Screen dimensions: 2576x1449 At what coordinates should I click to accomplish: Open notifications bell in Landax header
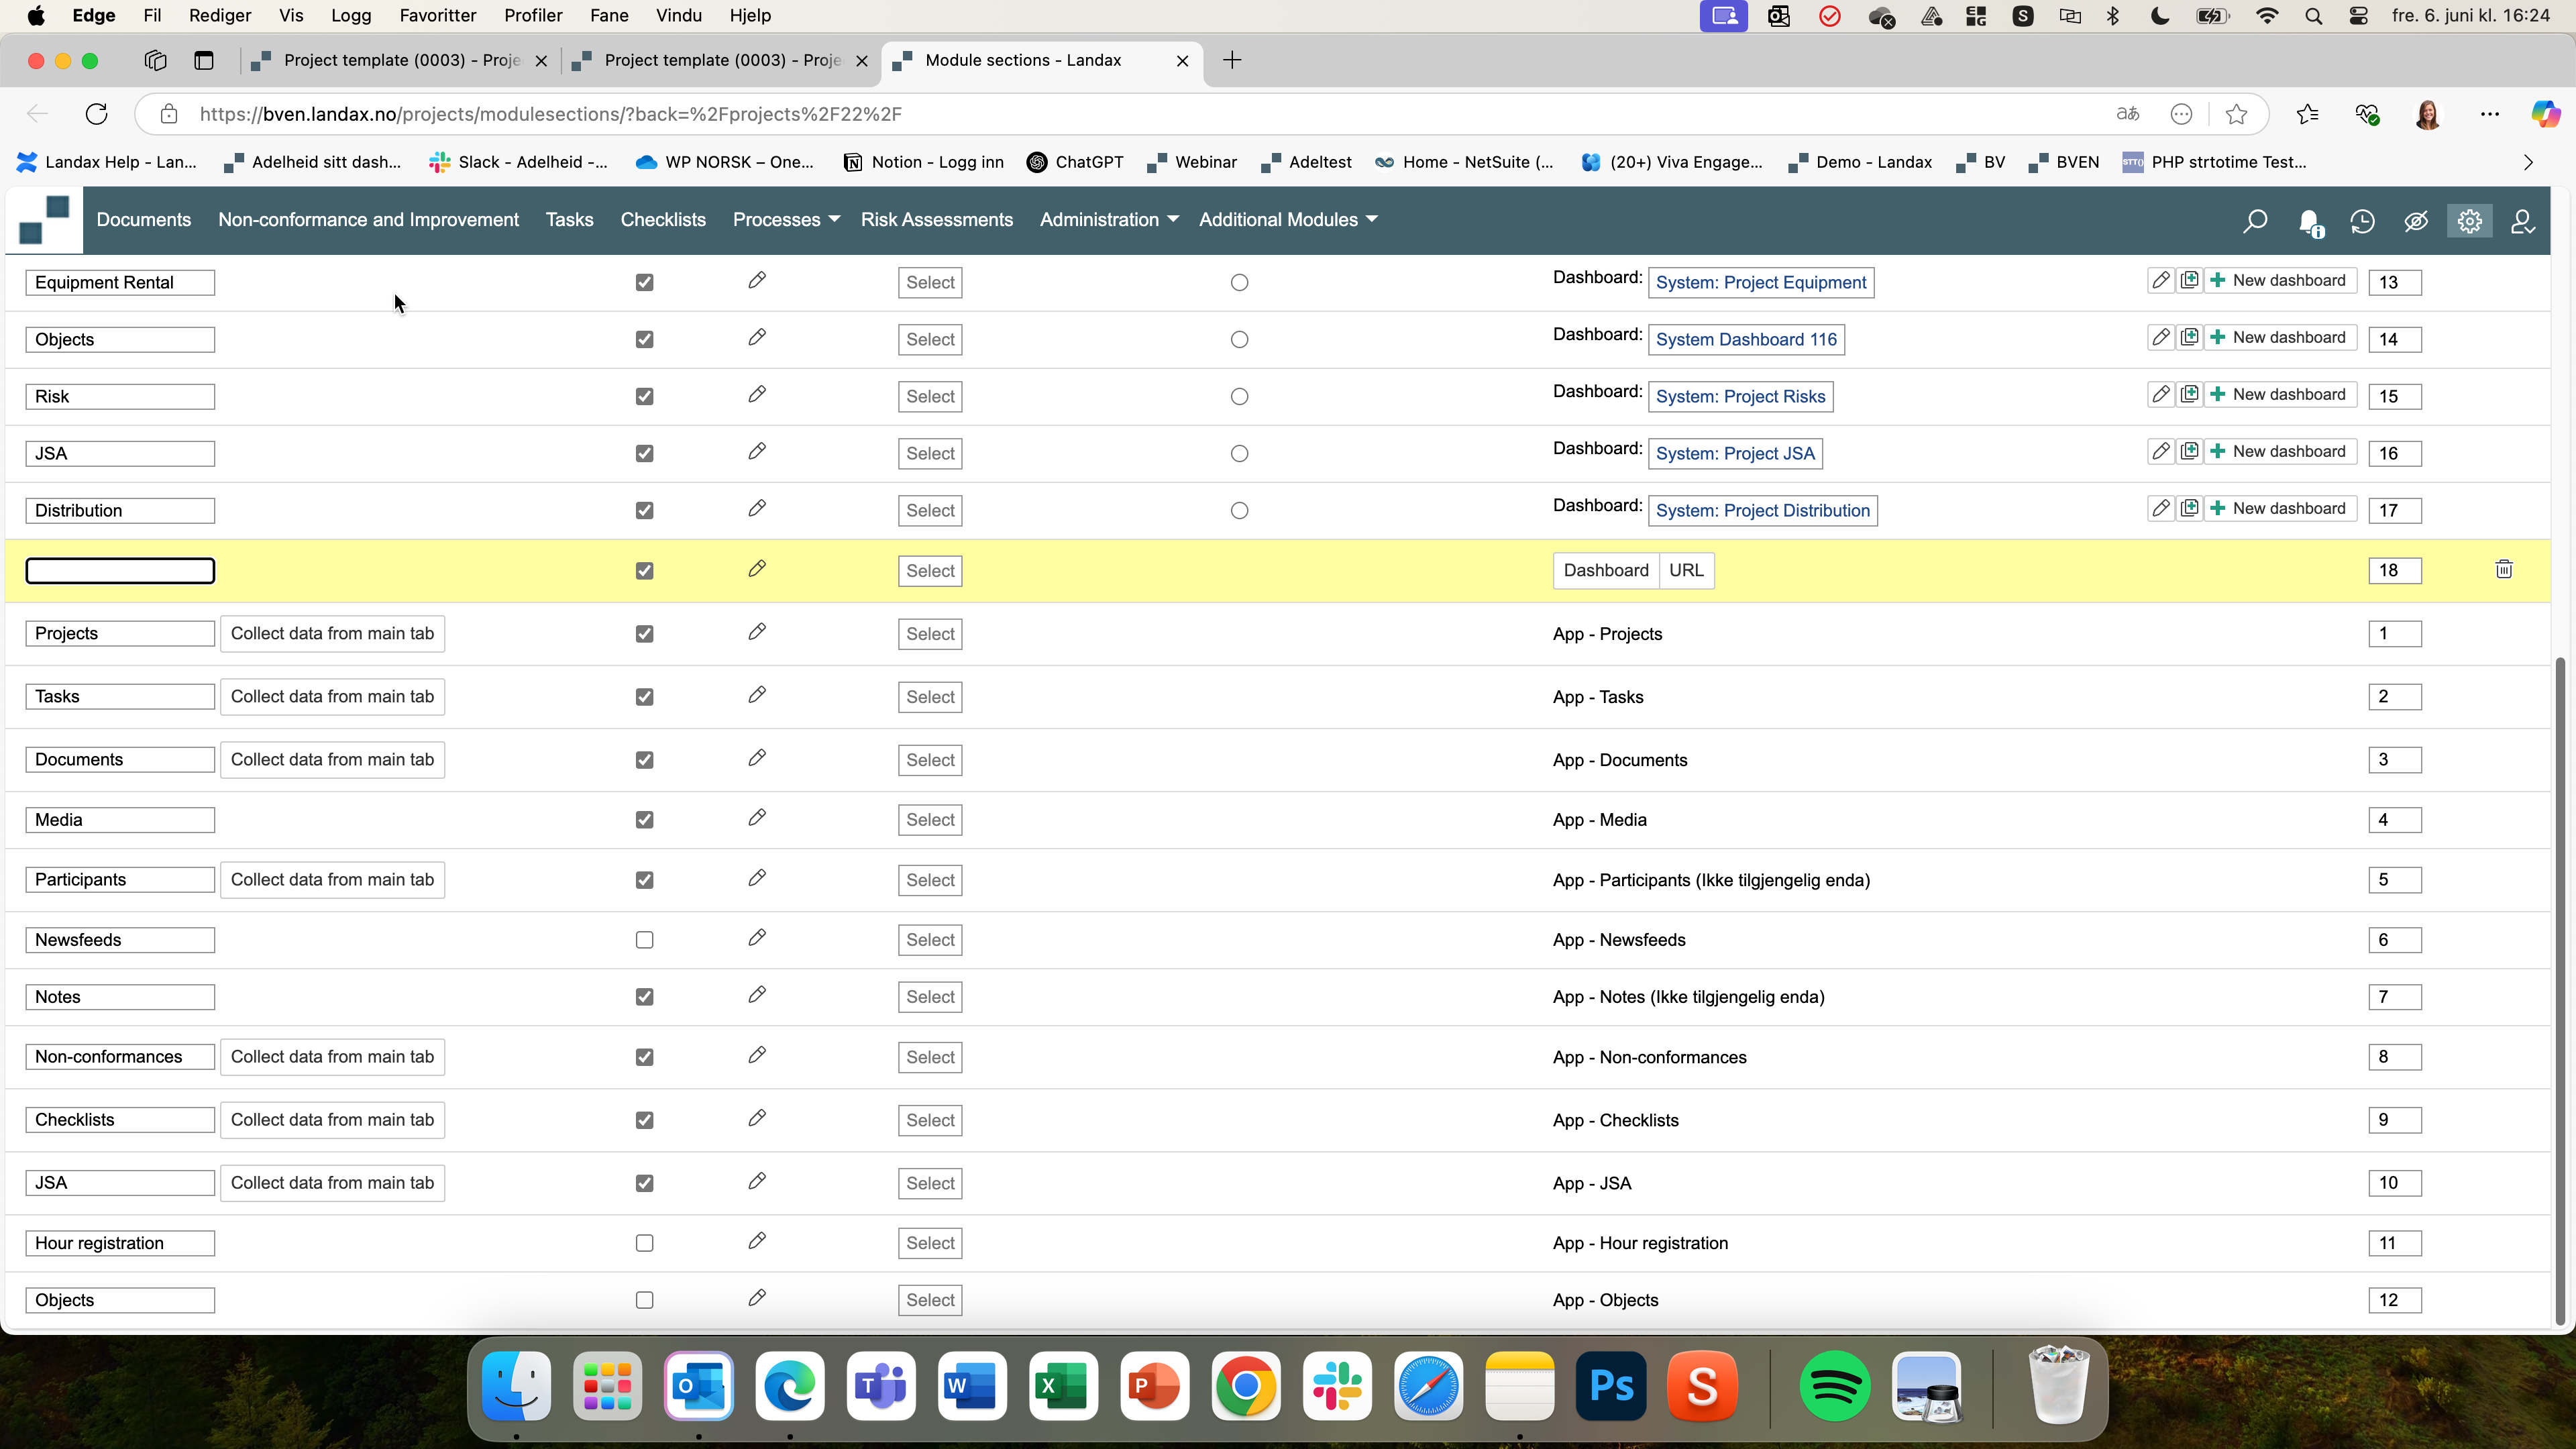(2309, 221)
